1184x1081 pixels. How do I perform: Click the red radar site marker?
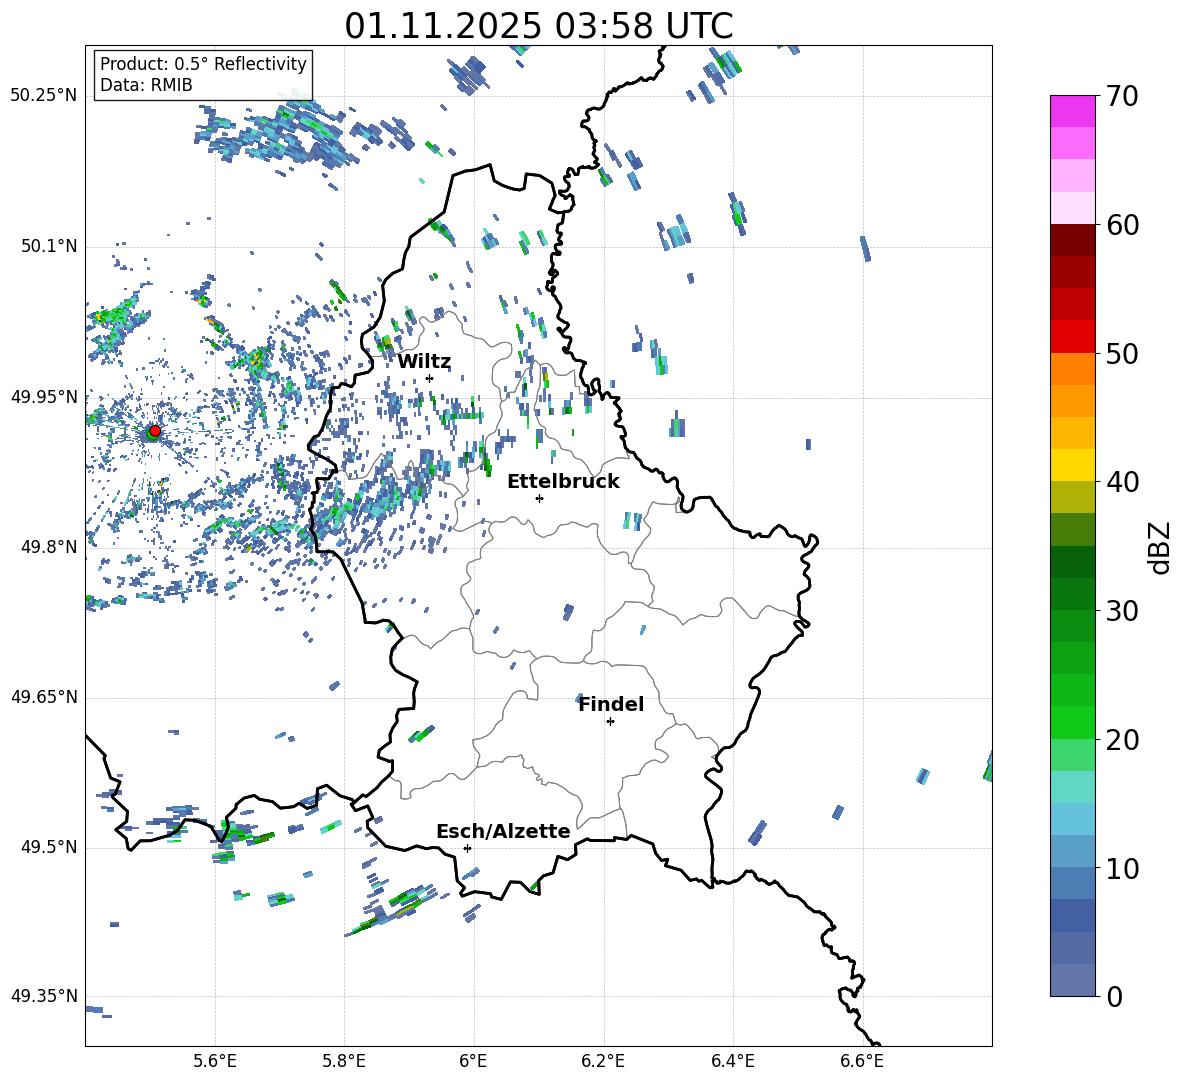[154, 431]
